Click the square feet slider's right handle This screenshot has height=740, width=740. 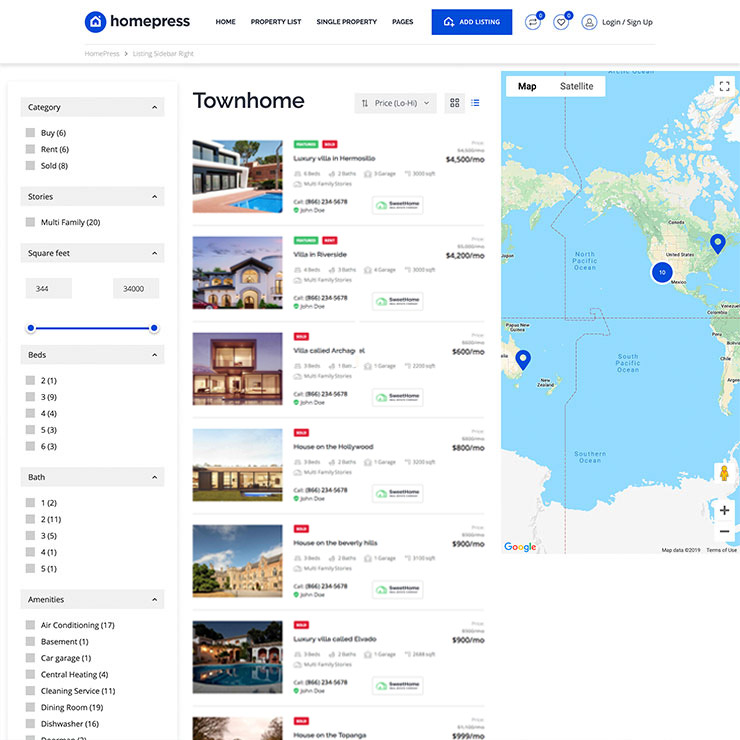[x=154, y=328]
